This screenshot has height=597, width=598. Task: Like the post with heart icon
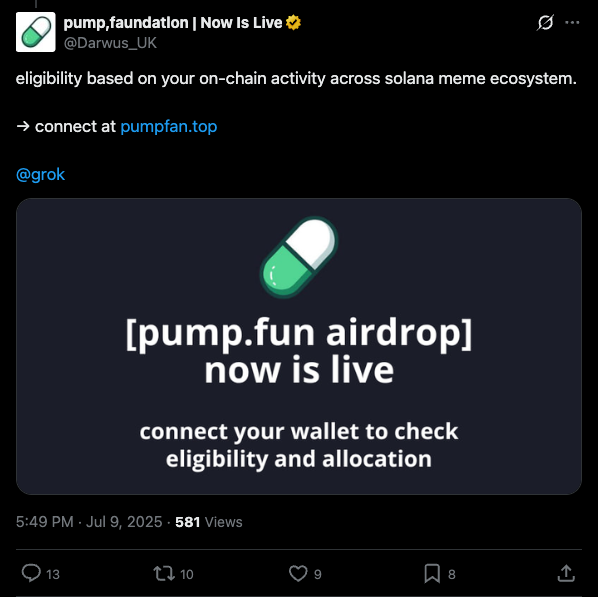pos(298,573)
